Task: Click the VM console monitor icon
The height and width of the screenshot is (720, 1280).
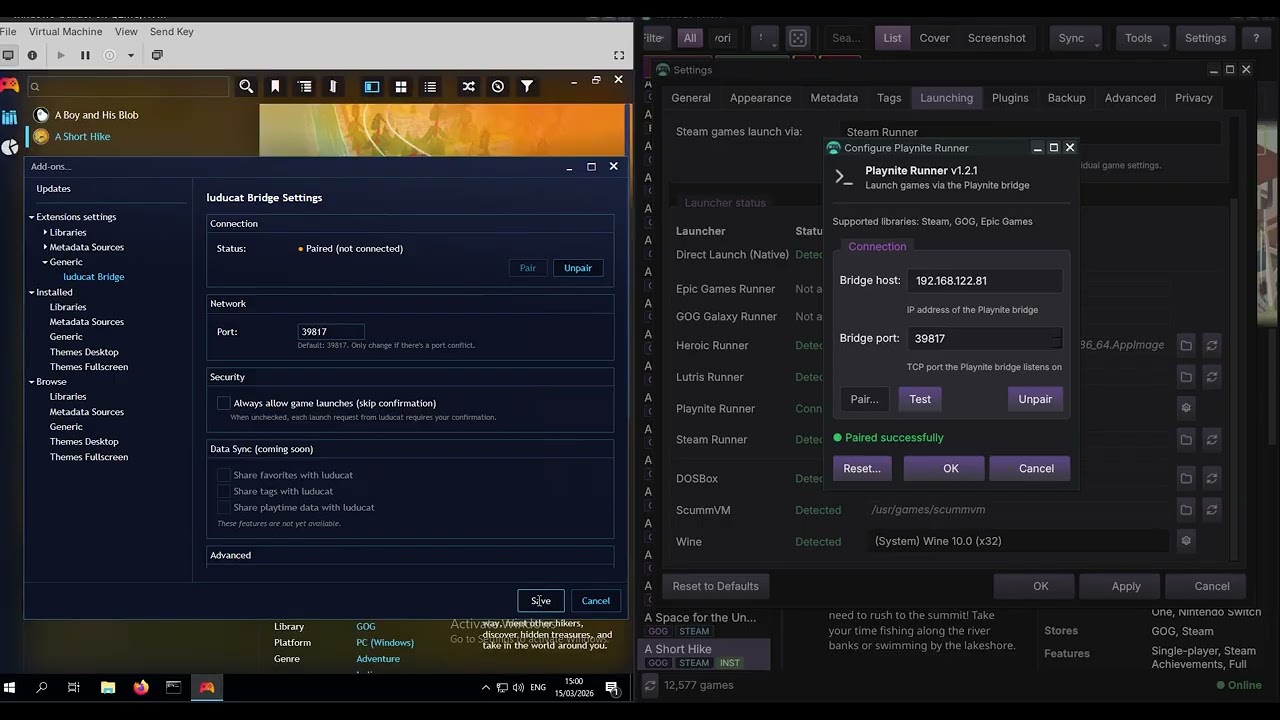Action: (8, 55)
